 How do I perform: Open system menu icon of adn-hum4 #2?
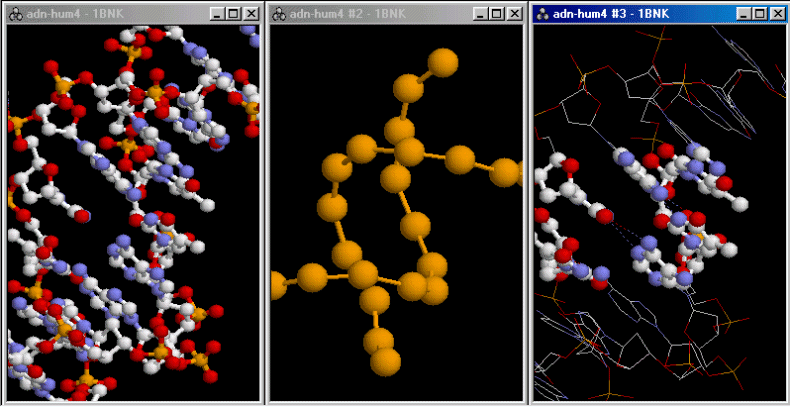coord(280,13)
